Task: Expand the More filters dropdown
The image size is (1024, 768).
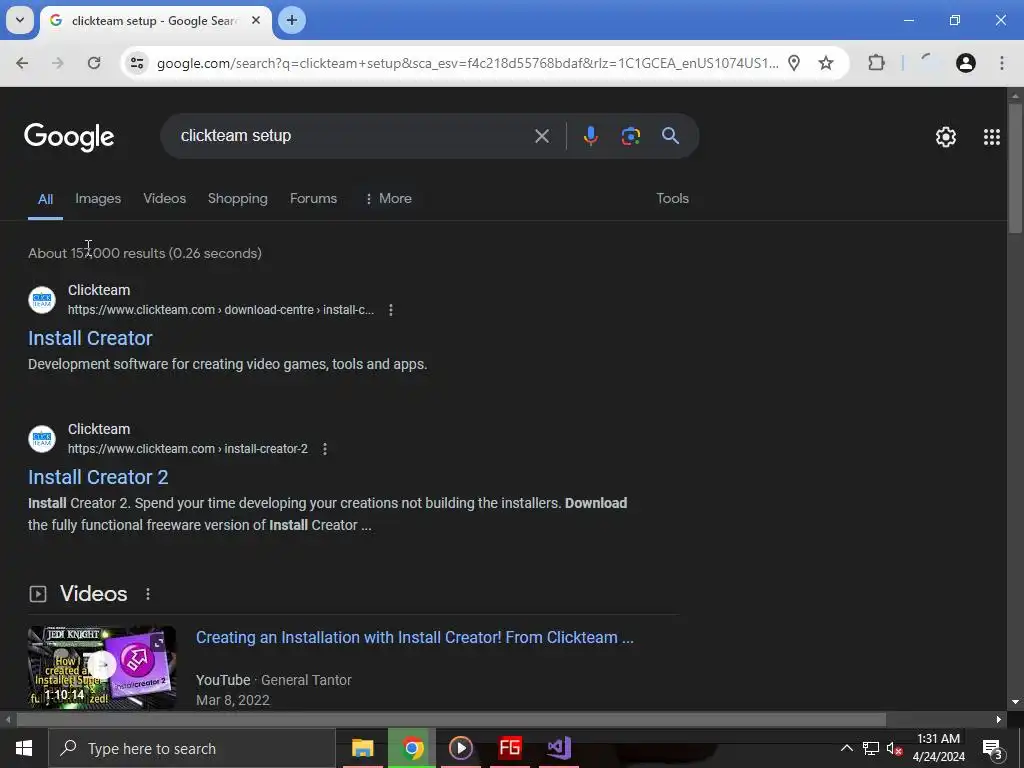Action: click(388, 199)
